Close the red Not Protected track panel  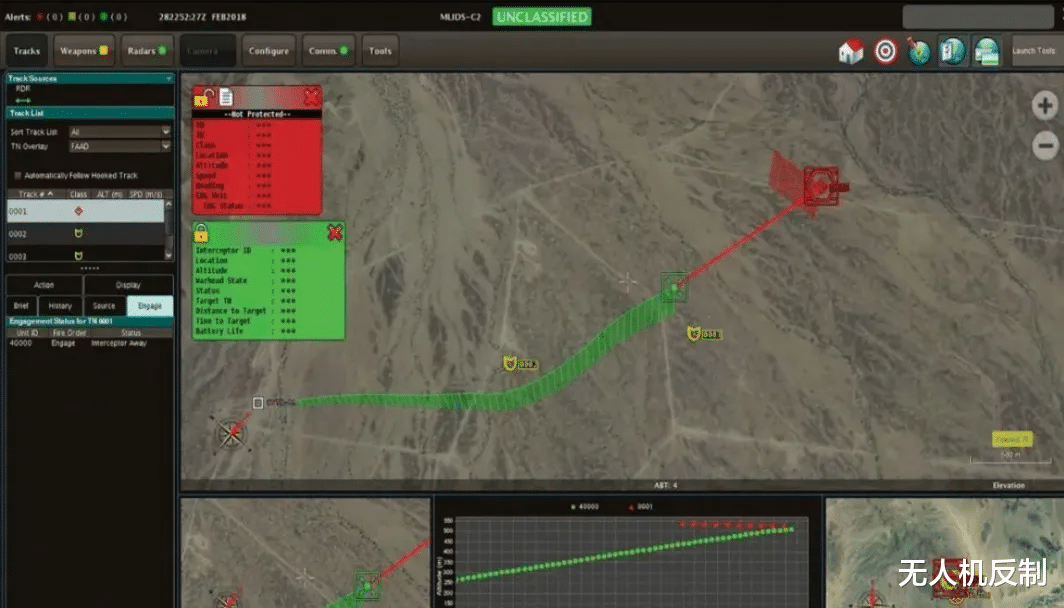coord(311,97)
